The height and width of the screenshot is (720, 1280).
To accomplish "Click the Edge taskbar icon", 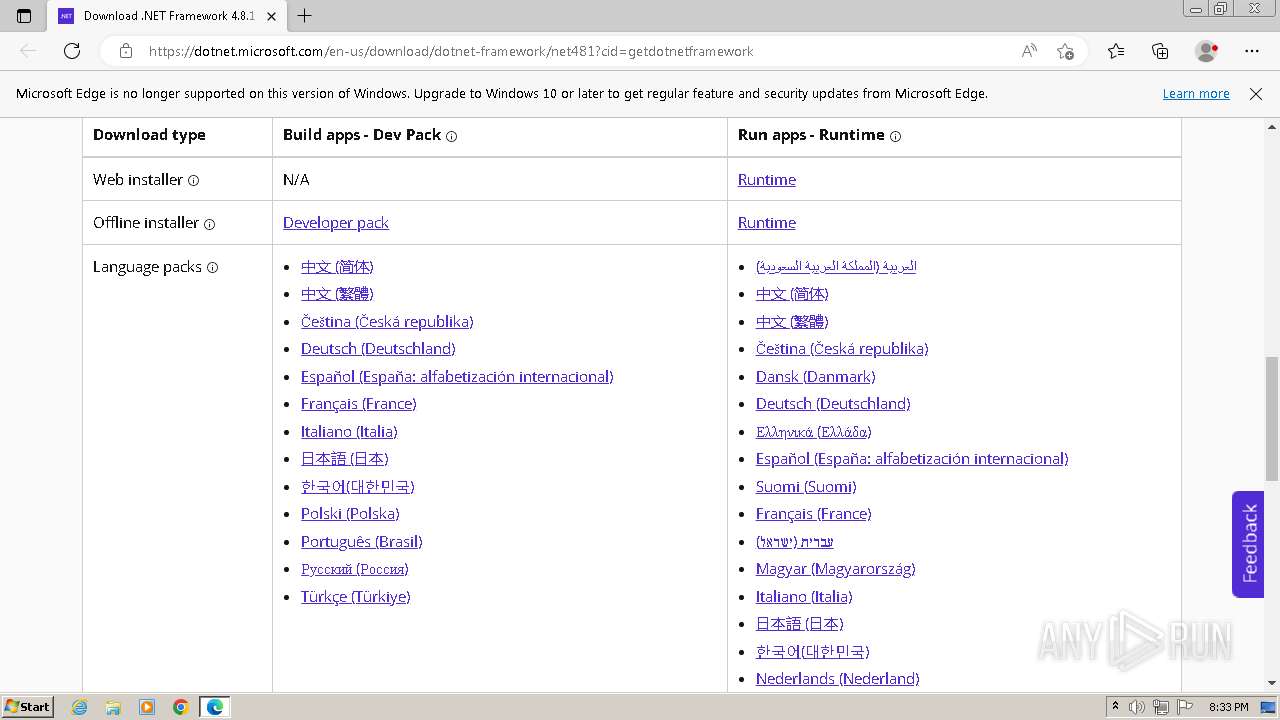I will click(215, 707).
